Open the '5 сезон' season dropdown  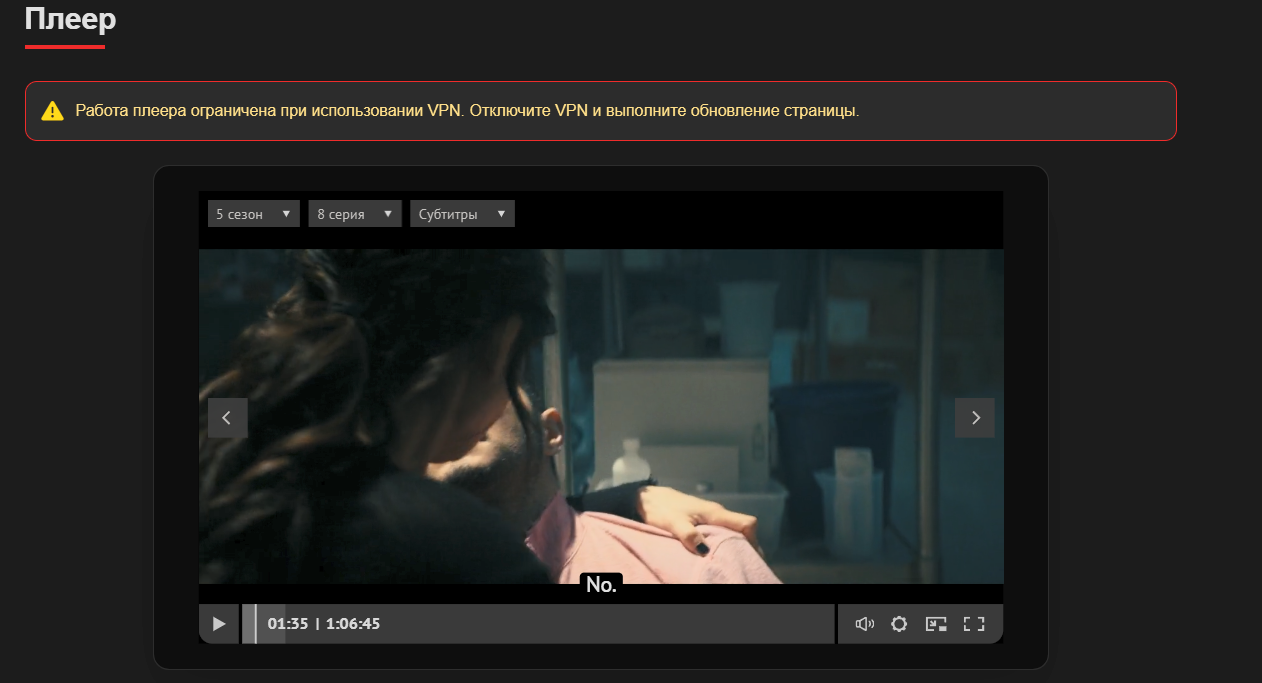coord(254,214)
